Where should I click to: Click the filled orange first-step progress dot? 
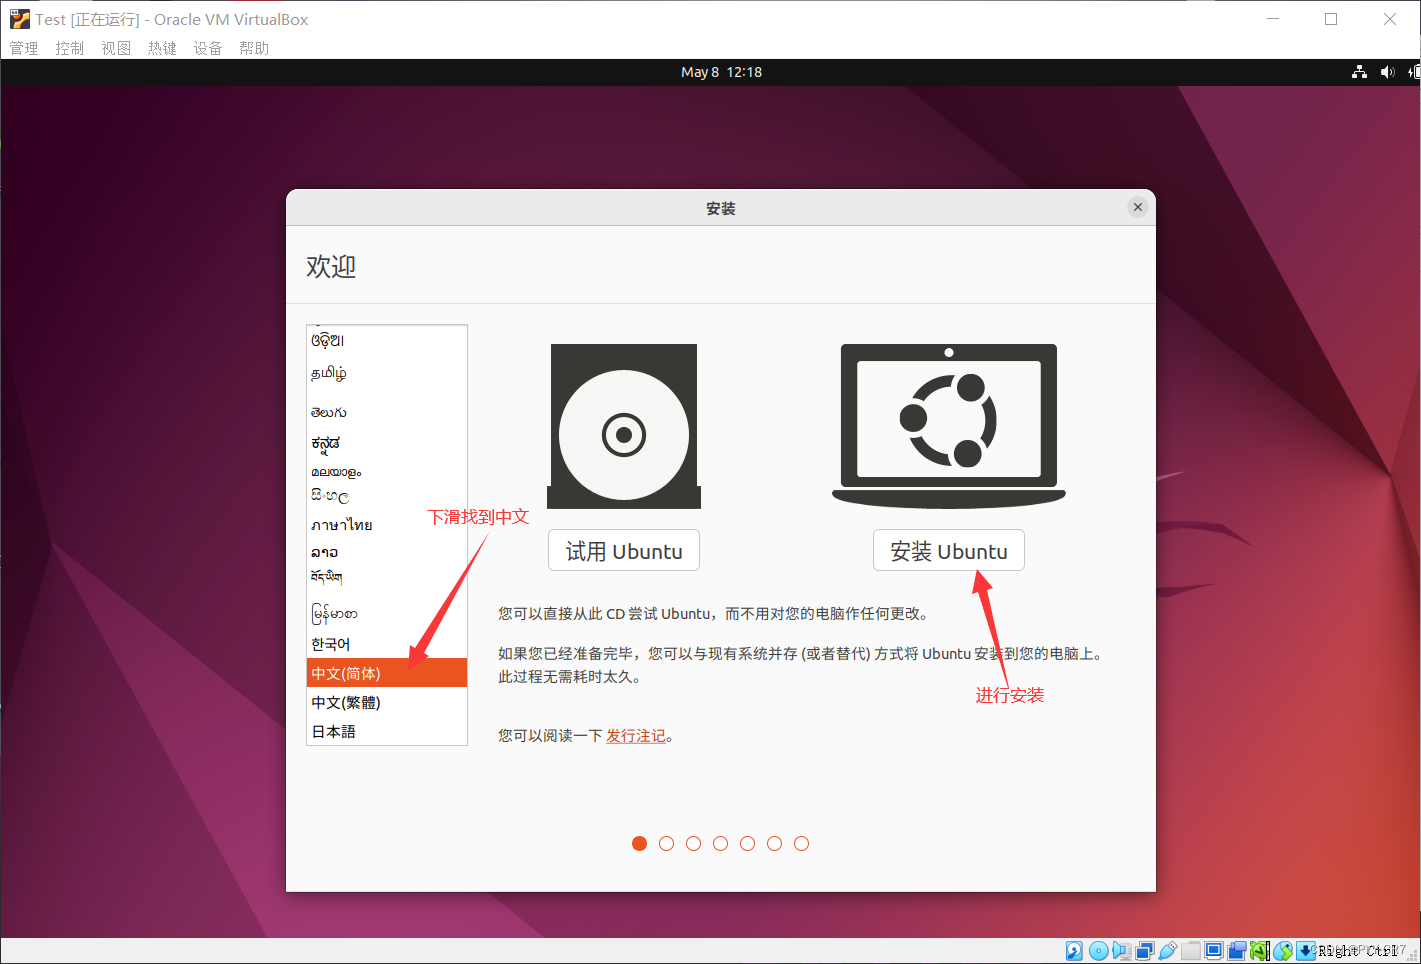tap(640, 843)
